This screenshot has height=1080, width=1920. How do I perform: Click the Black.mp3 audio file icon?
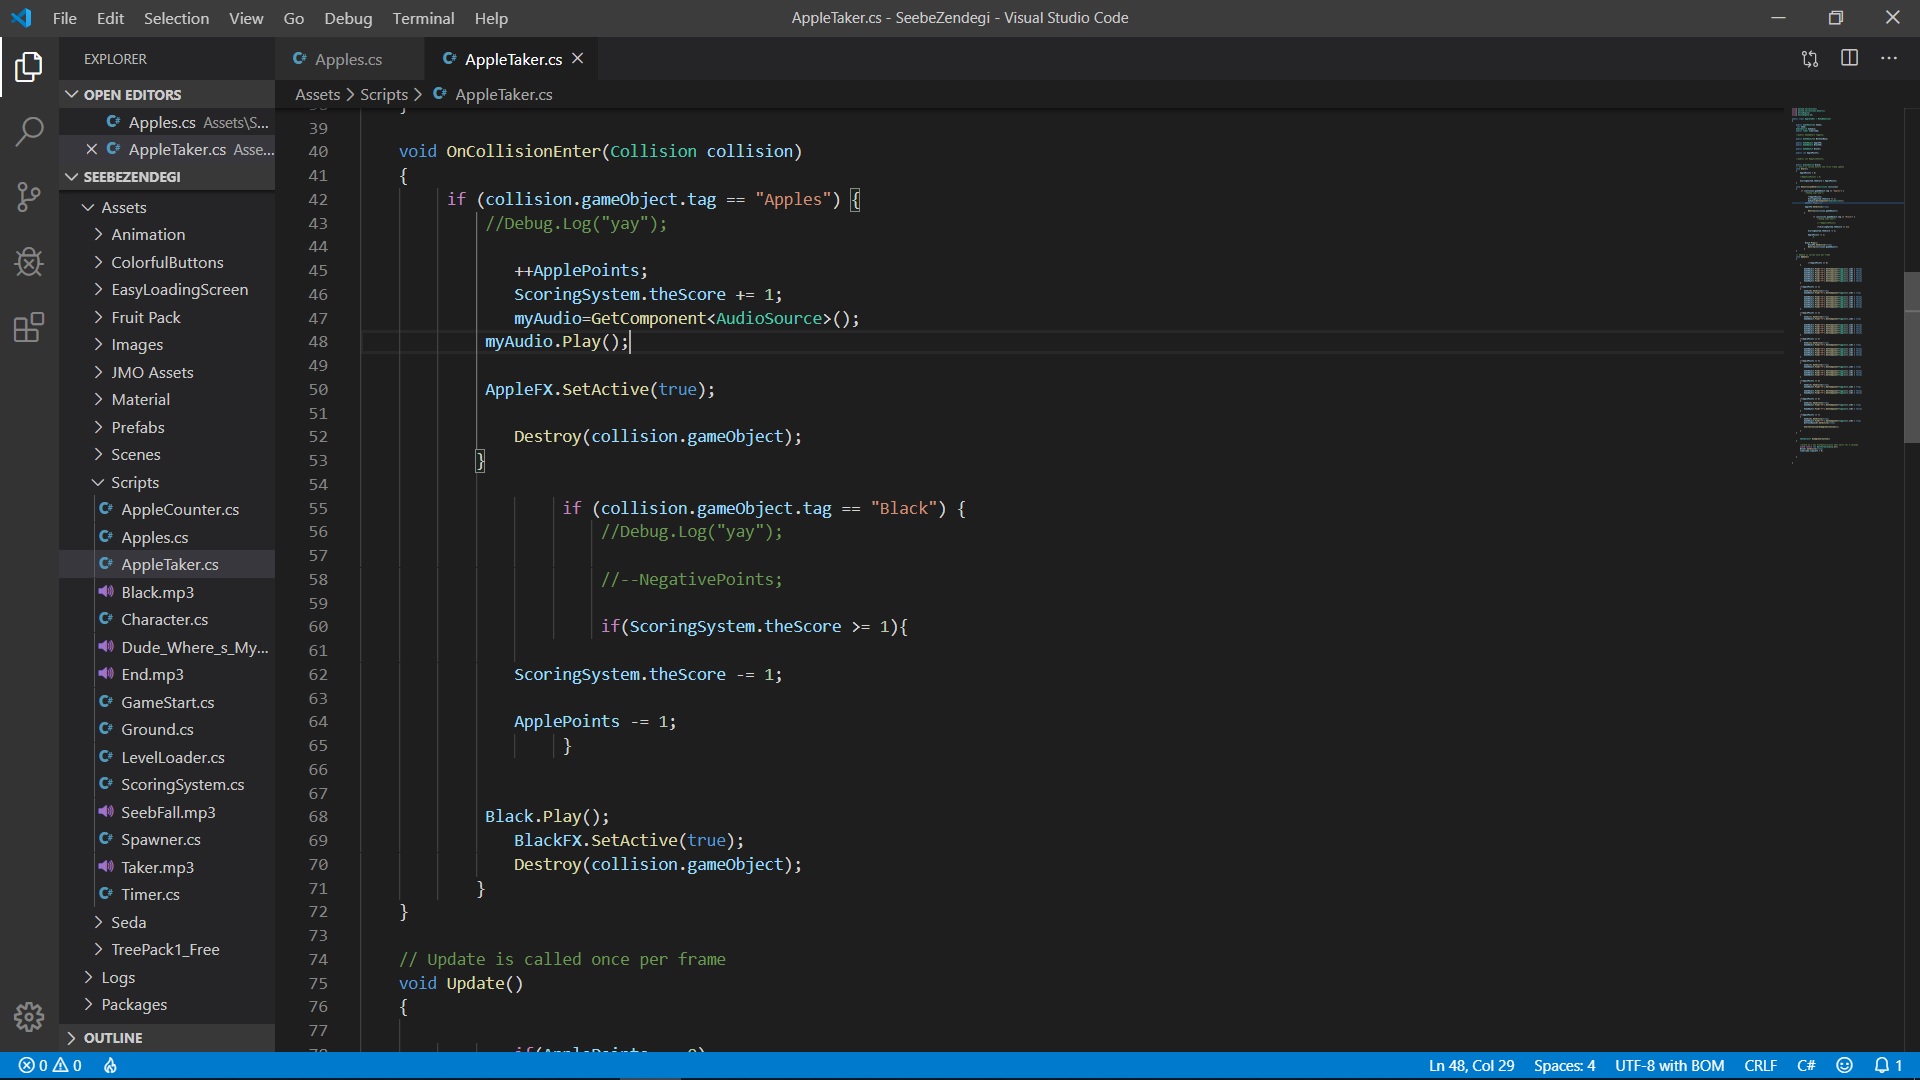point(106,592)
